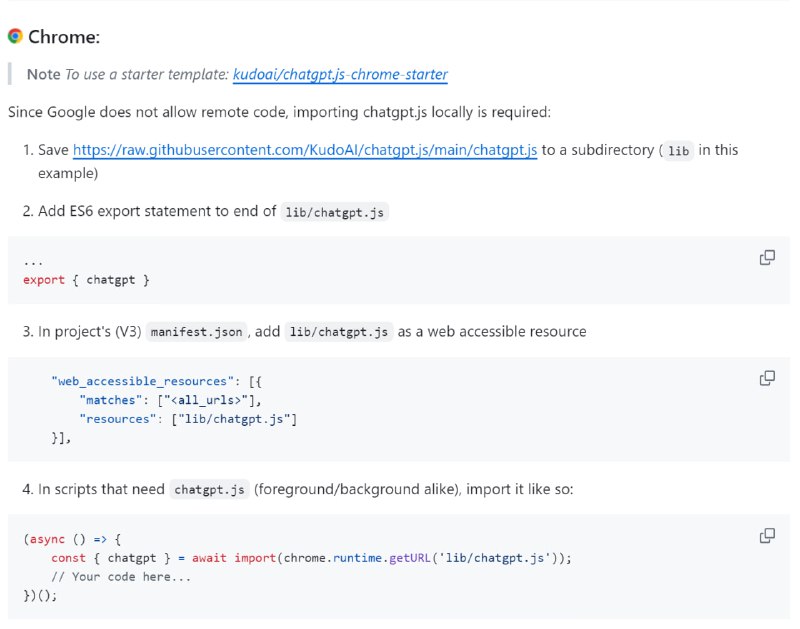This screenshot has width=800, height=629.
Task: Copy the async import code snippet
Action: click(767, 536)
